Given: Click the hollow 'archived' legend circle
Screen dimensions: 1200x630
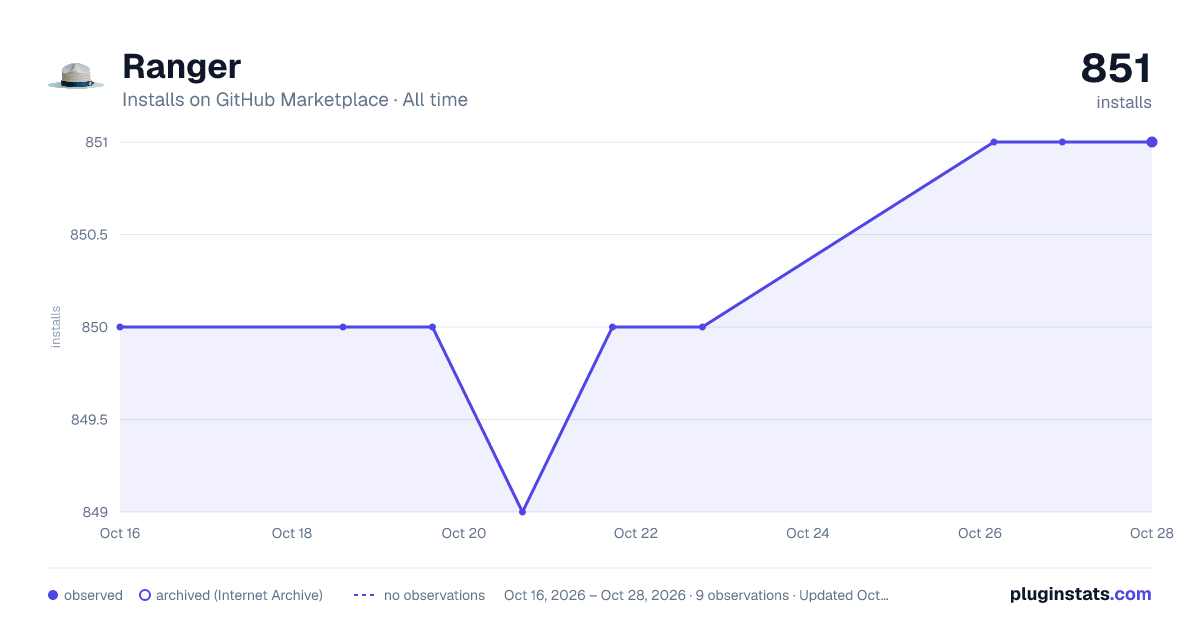Looking at the screenshot, I should point(144,595).
